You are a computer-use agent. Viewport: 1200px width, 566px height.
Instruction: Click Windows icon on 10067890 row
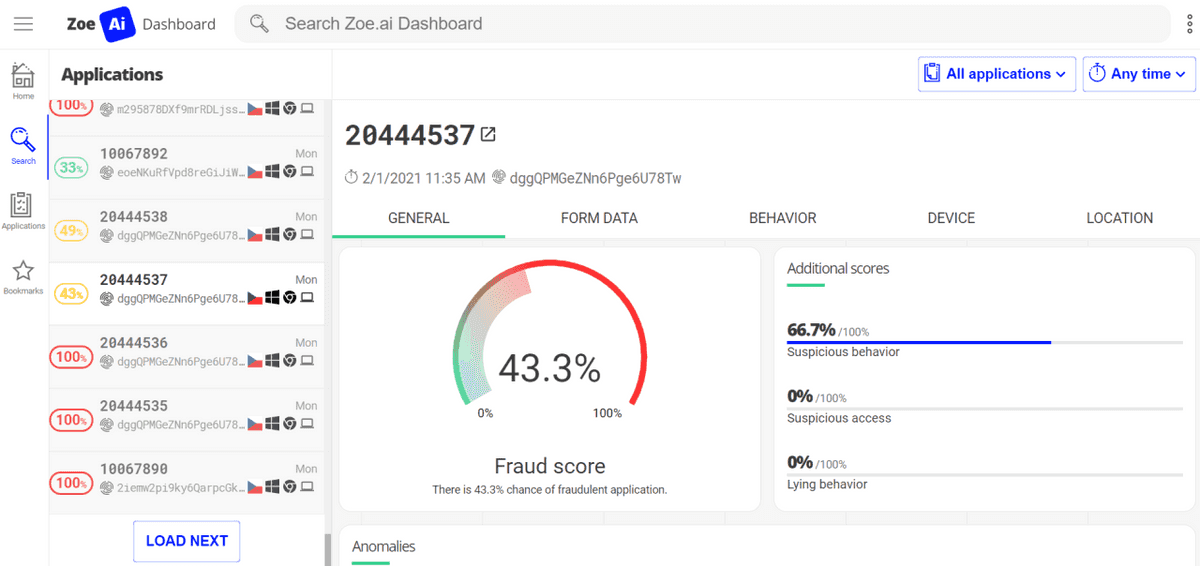pos(272,487)
